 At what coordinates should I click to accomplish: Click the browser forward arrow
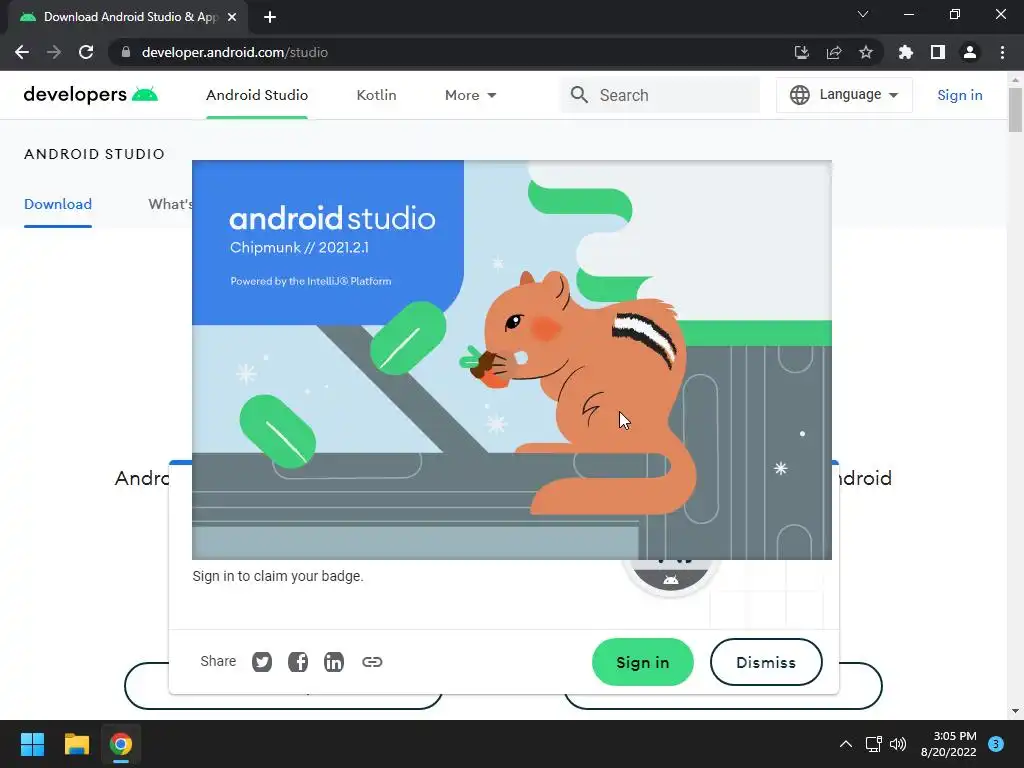click(54, 52)
